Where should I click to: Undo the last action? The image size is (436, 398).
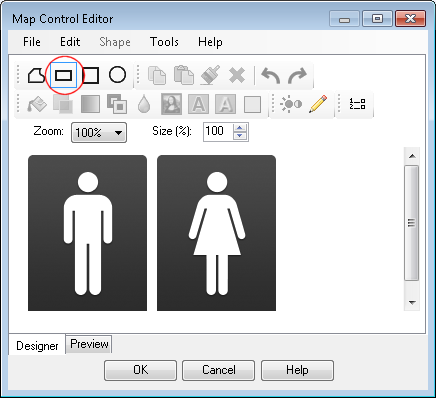[x=270, y=76]
